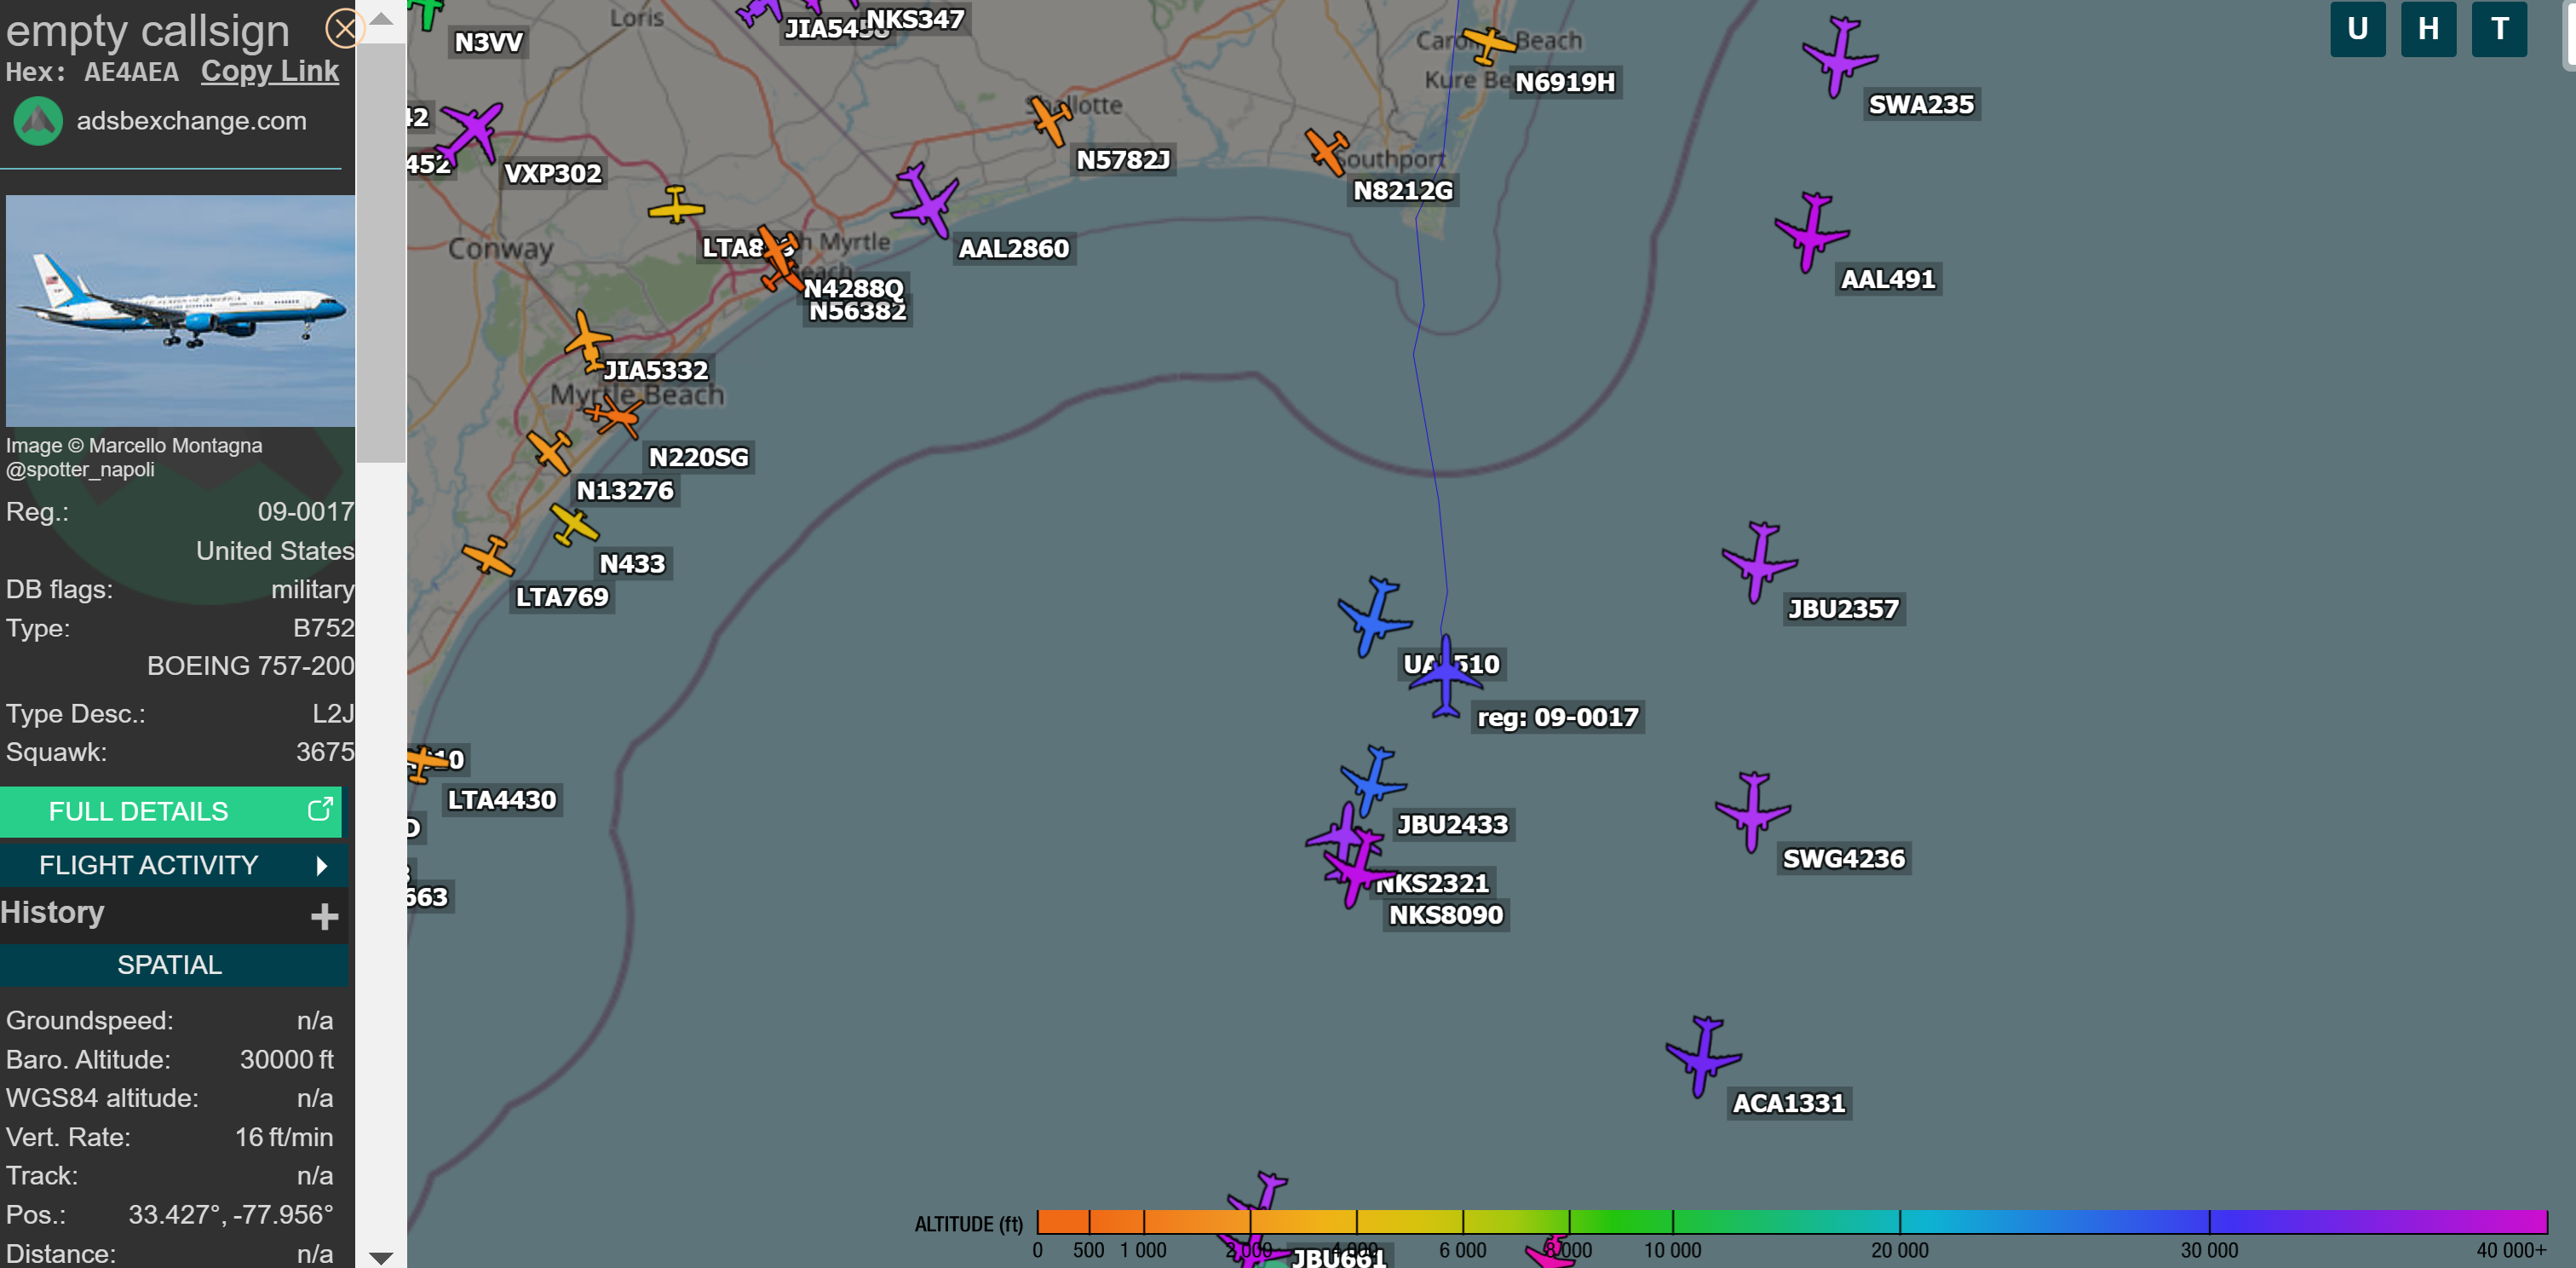Expand History with the plus icon
The height and width of the screenshot is (1268, 2576).
click(x=324, y=915)
